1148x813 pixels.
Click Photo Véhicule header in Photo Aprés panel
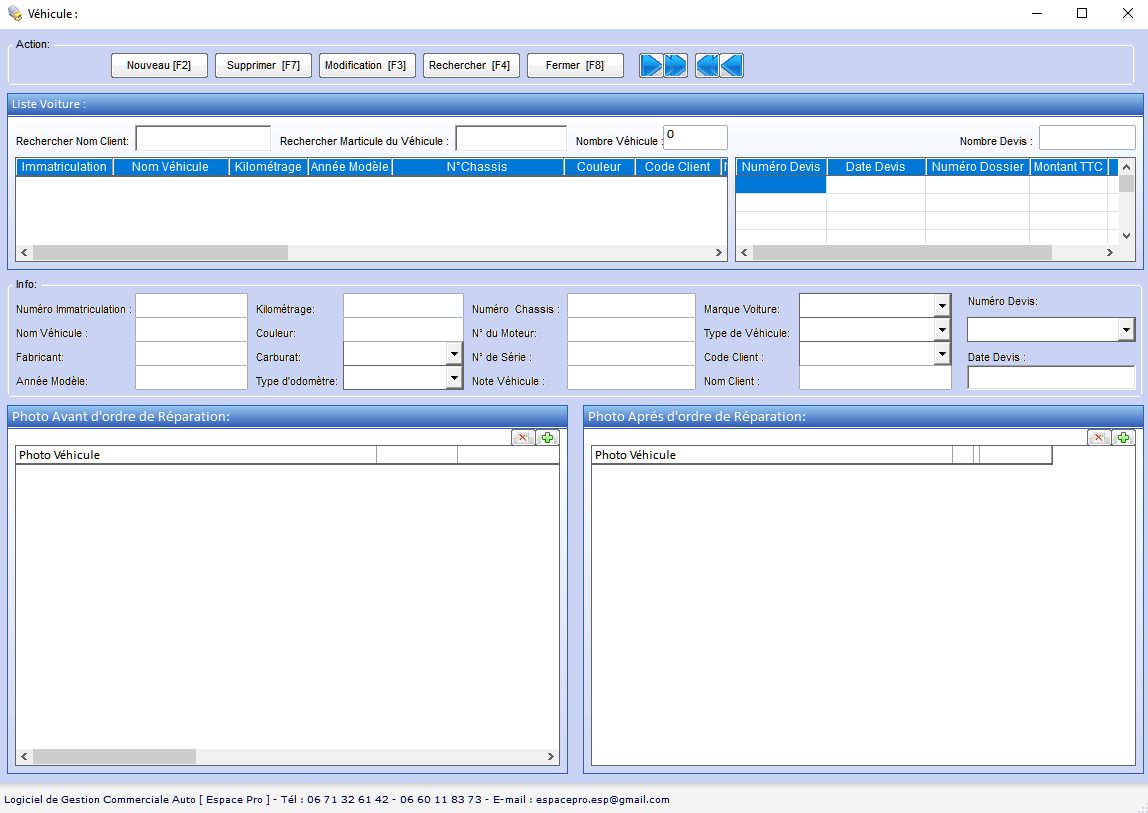coord(772,455)
